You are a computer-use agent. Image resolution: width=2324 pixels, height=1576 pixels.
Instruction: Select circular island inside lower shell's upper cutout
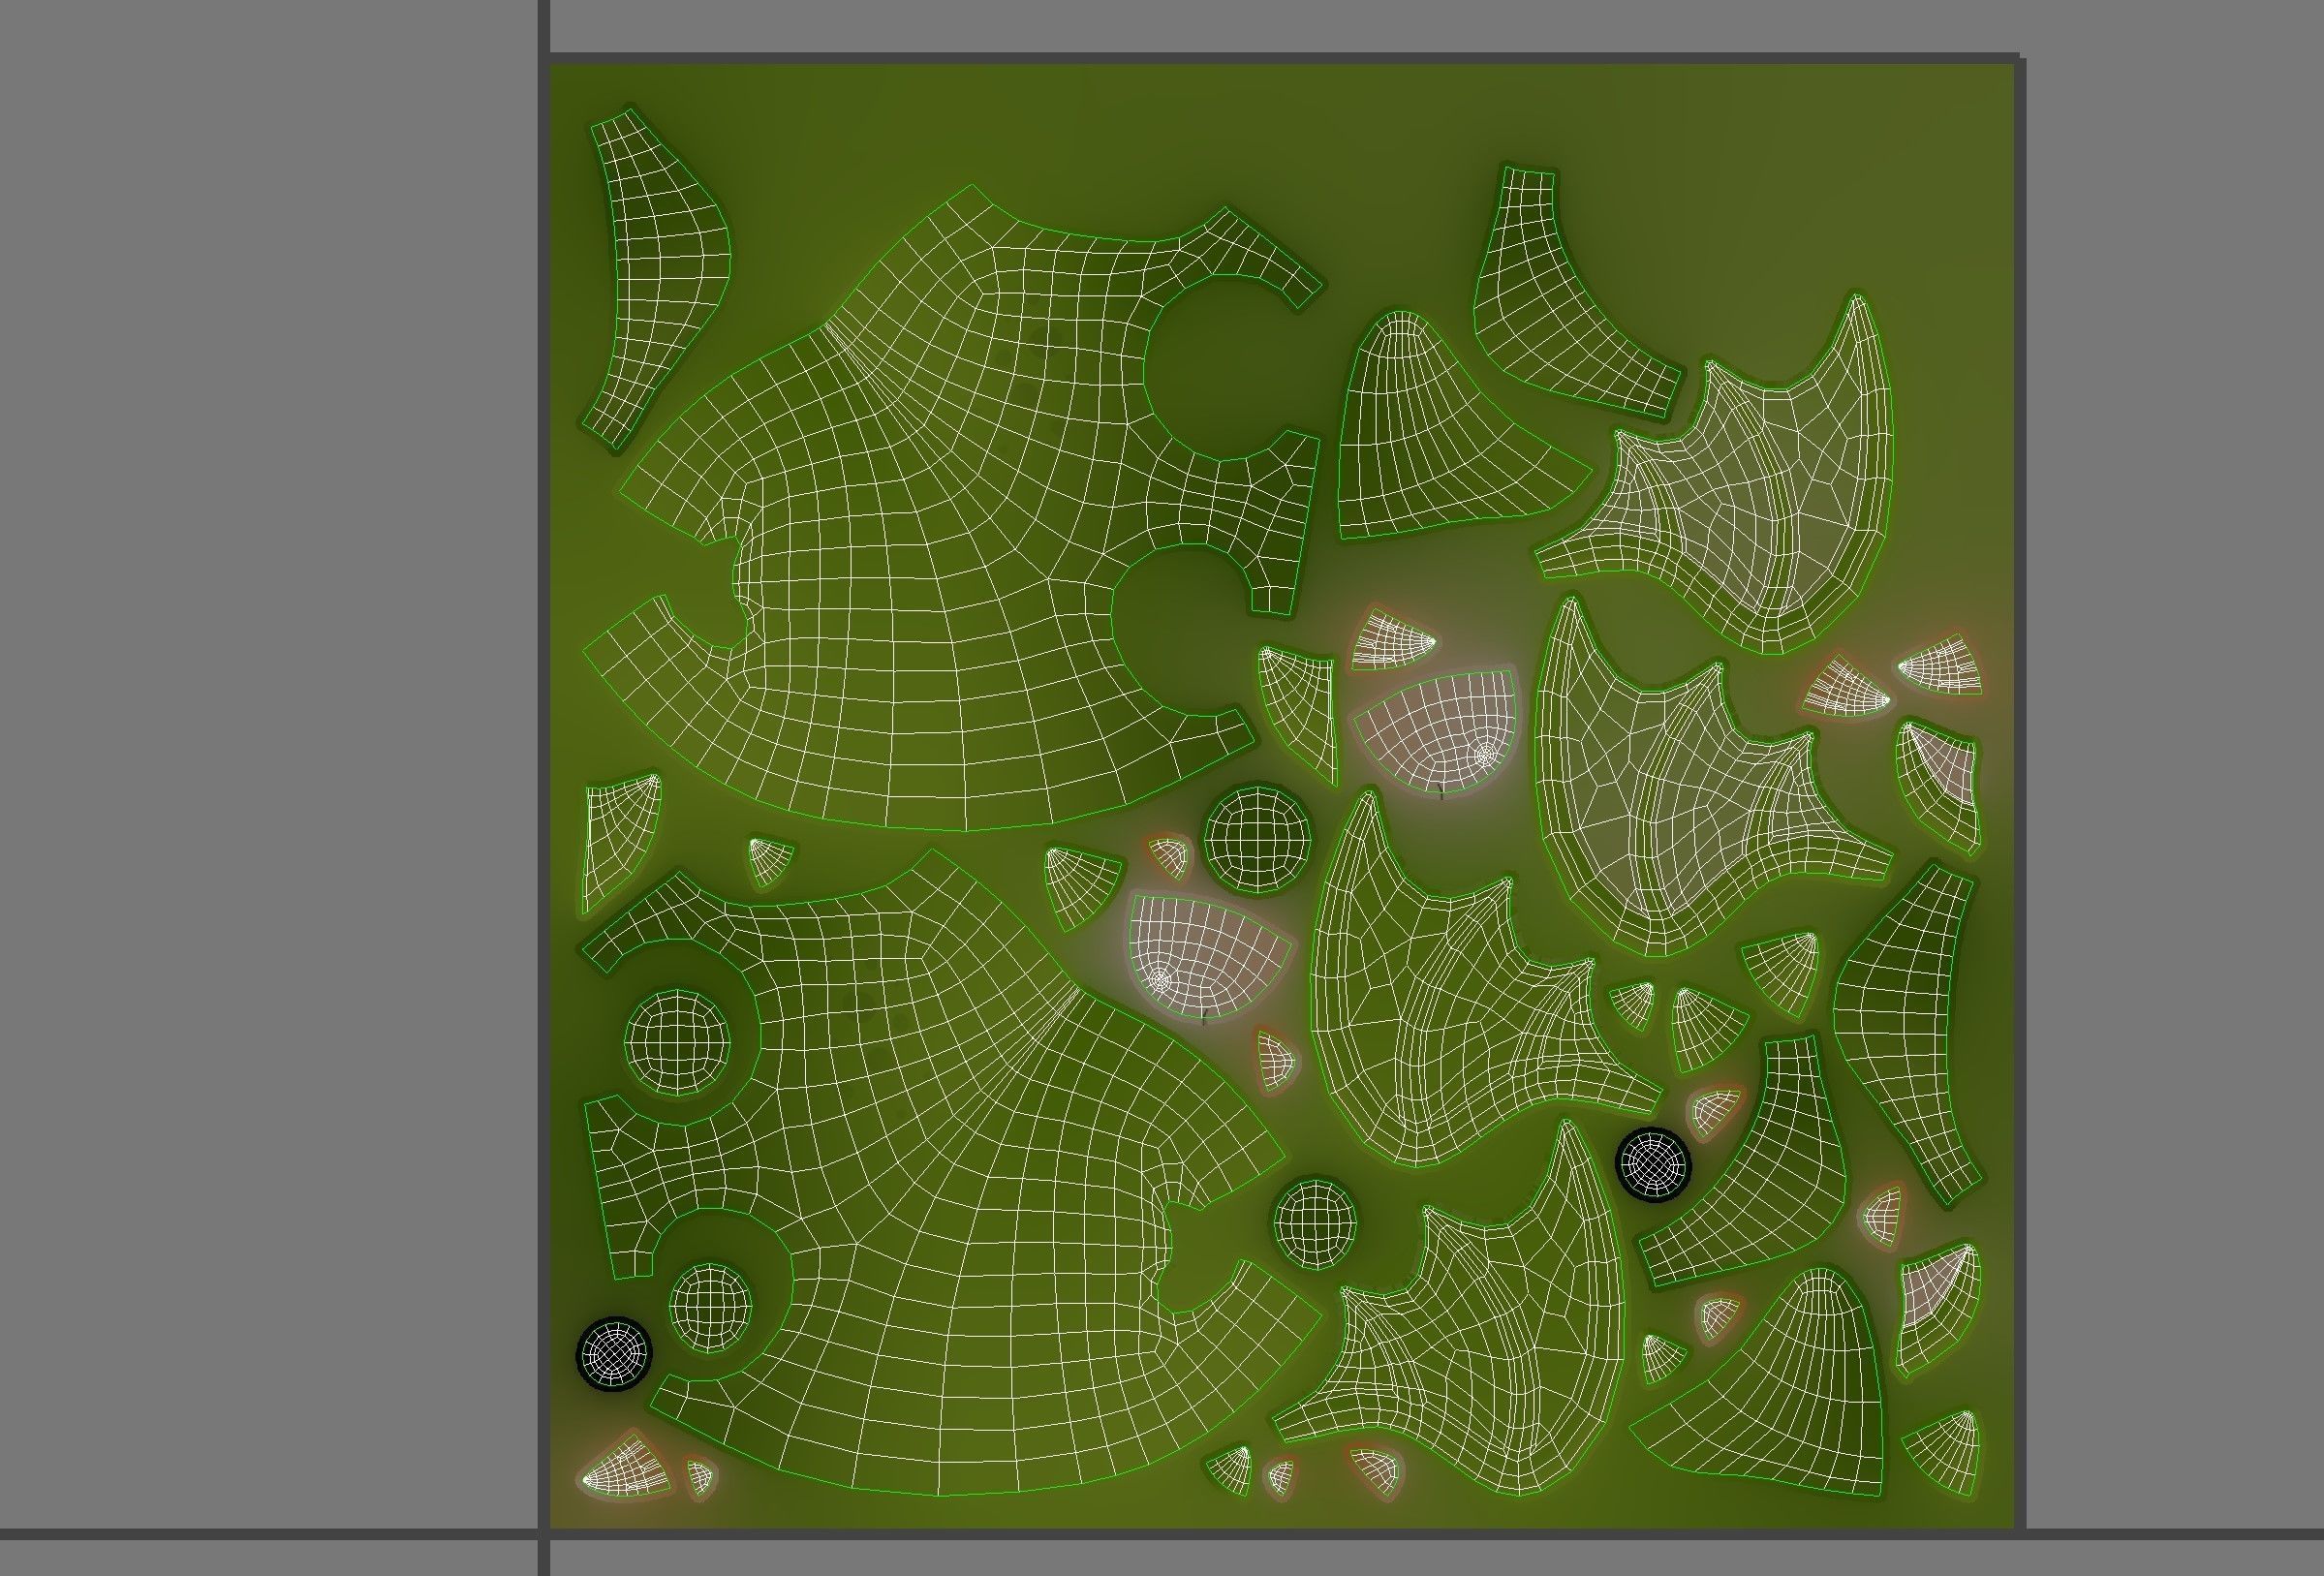[677, 1042]
